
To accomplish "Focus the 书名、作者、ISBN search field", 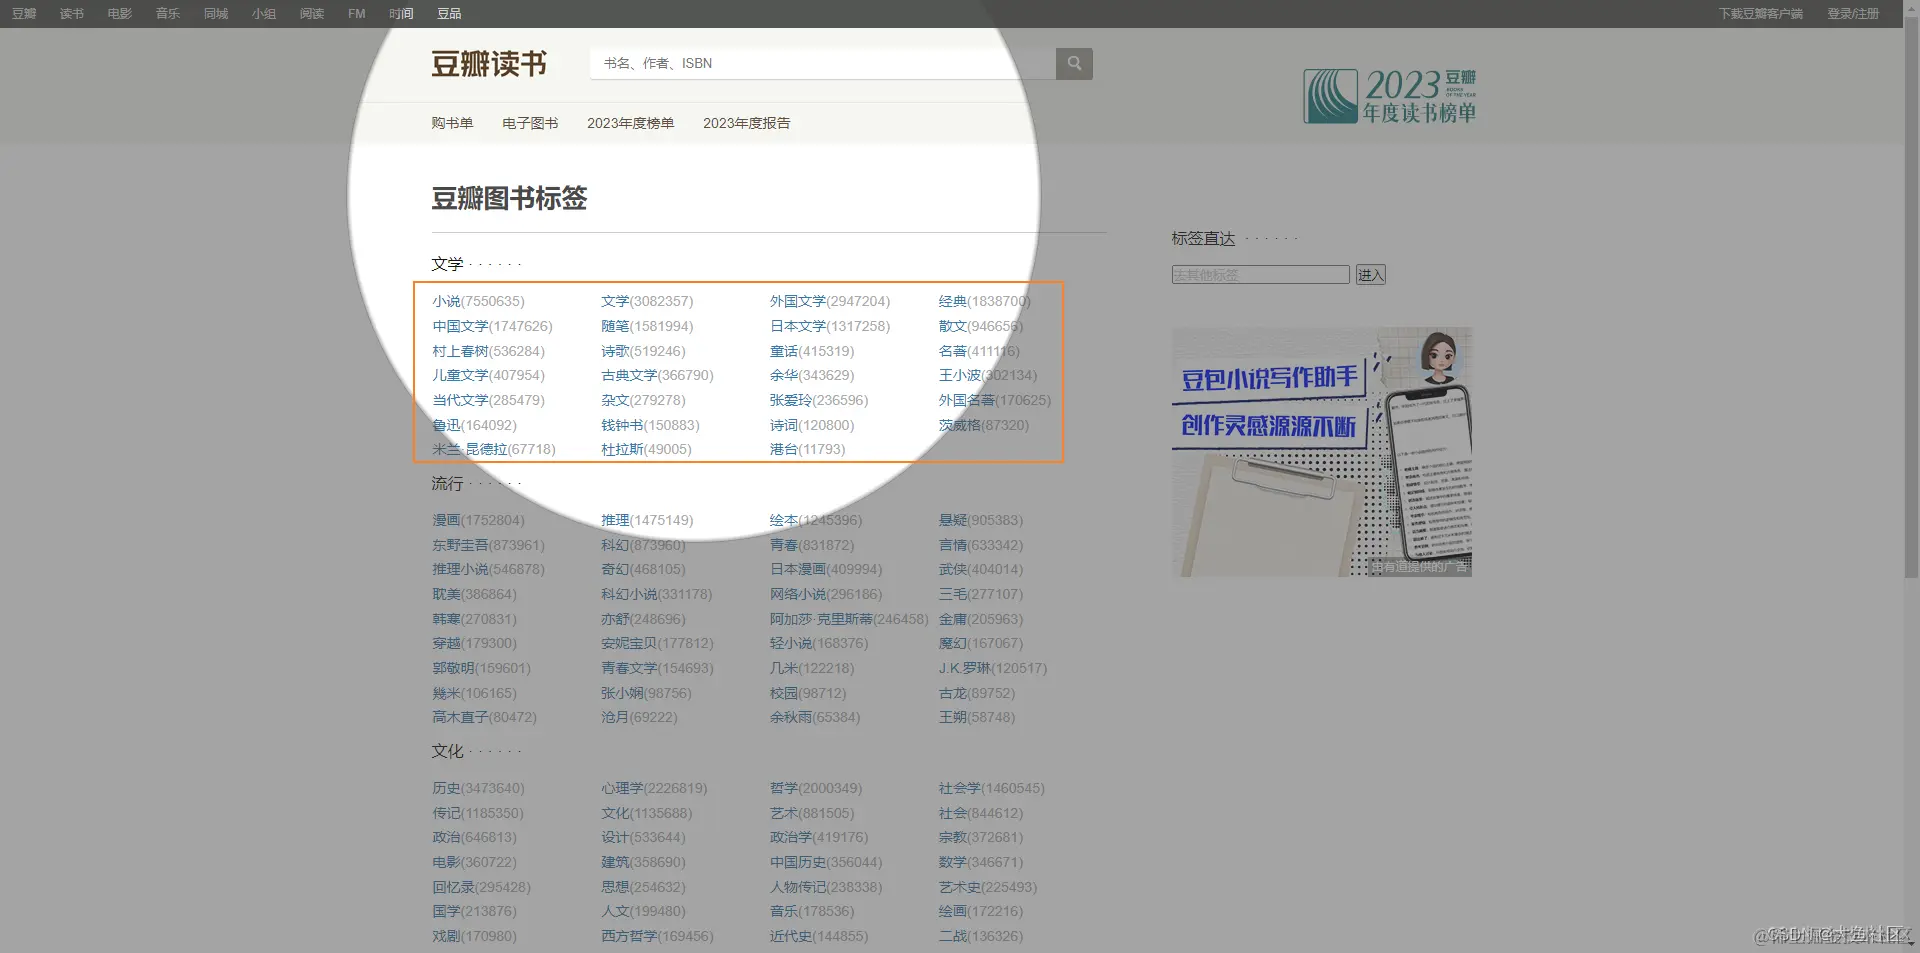I will 823,63.
